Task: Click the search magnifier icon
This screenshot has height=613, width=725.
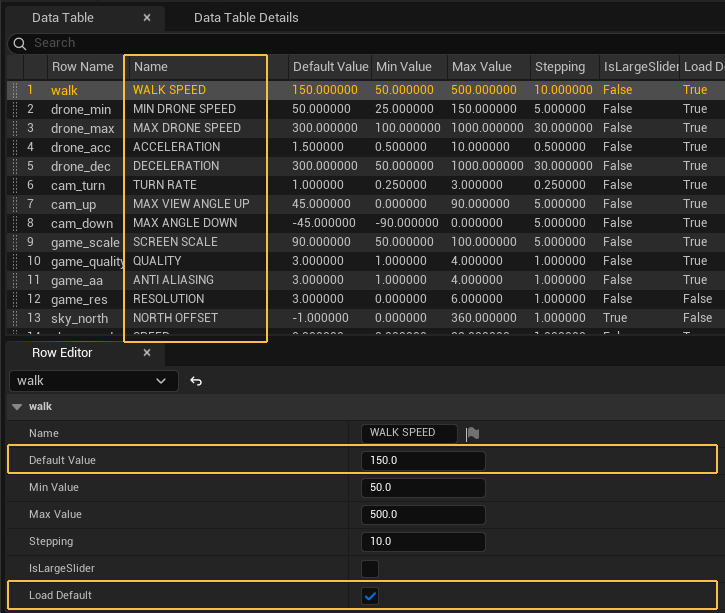Action: pyautogui.click(x=20, y=43)
